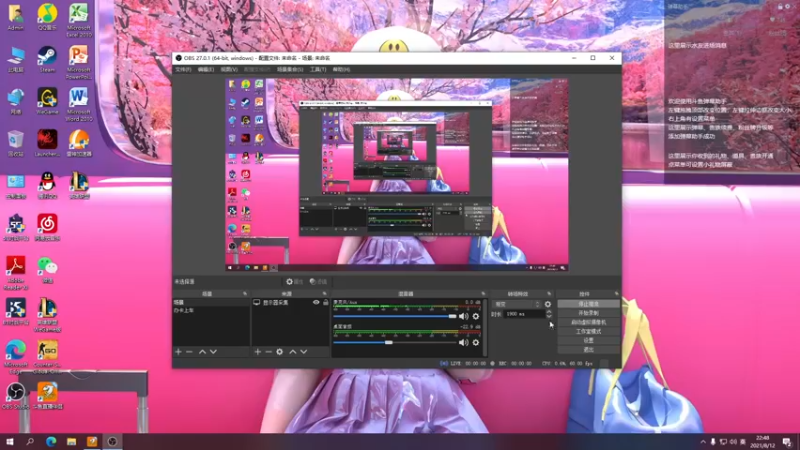Click the OBS preview canvas
Image resolution: width=800 pixels, height=450 pixels.
[397, 174]
